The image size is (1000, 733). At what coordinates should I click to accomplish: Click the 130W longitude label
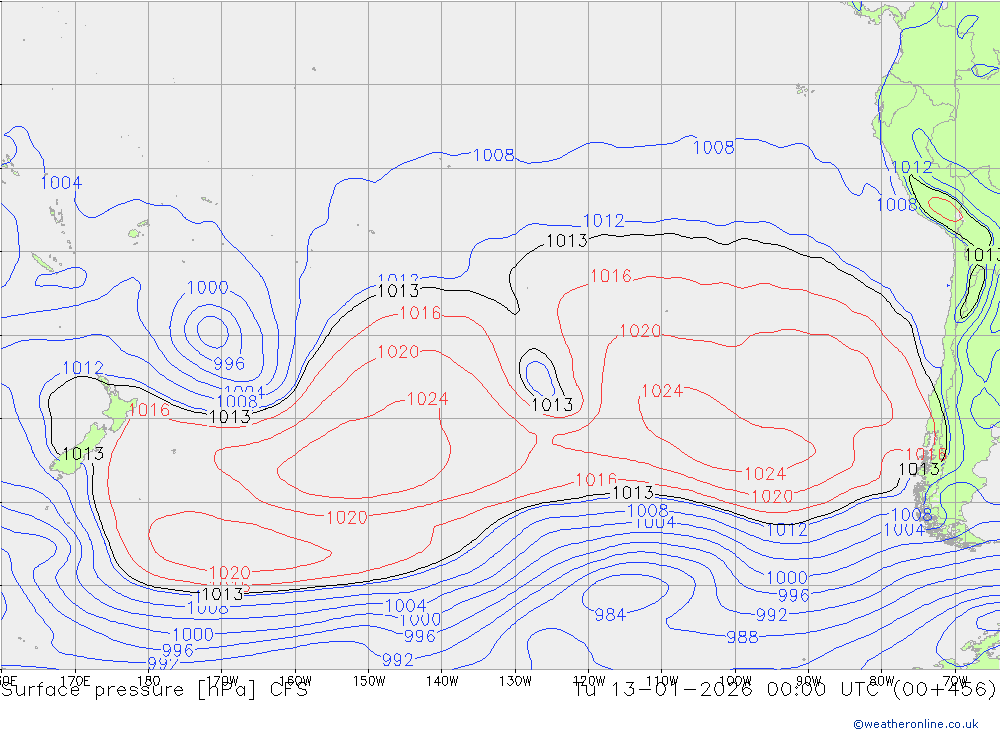pos(515,680)
